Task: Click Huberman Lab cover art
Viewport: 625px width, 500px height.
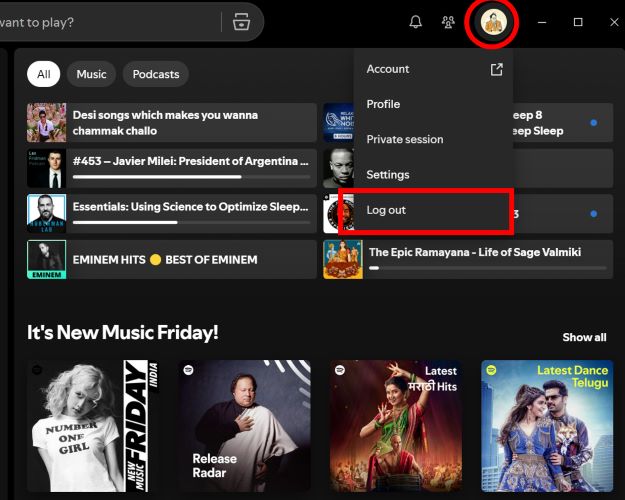Action: tap(47, 214)
